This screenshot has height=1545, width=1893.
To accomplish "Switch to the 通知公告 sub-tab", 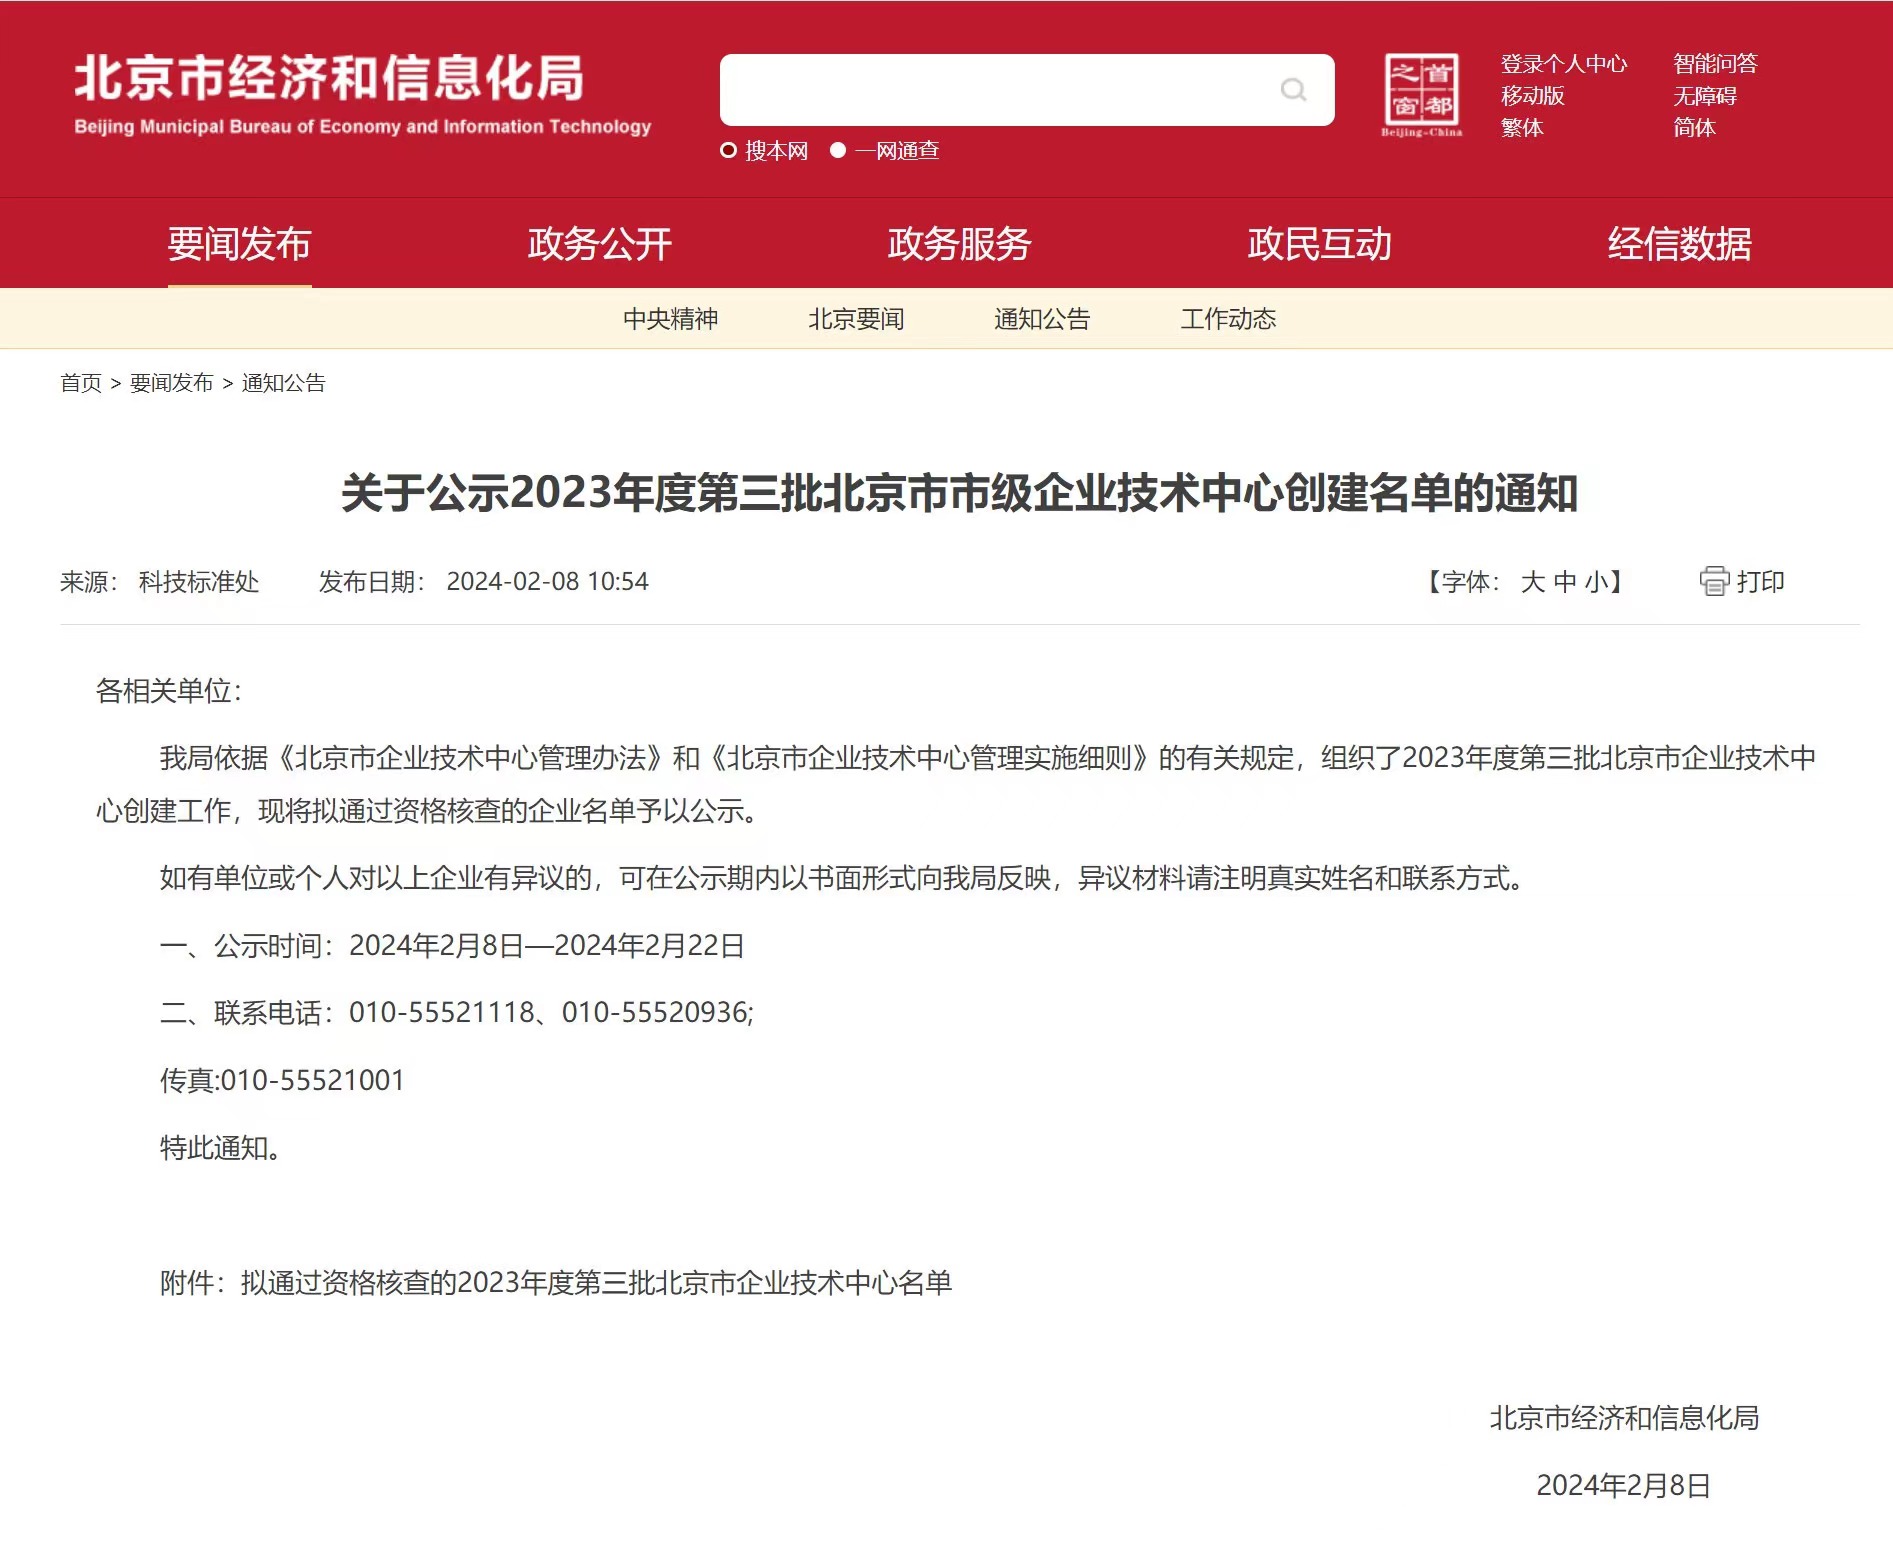I will click(x=1042, y=319).
